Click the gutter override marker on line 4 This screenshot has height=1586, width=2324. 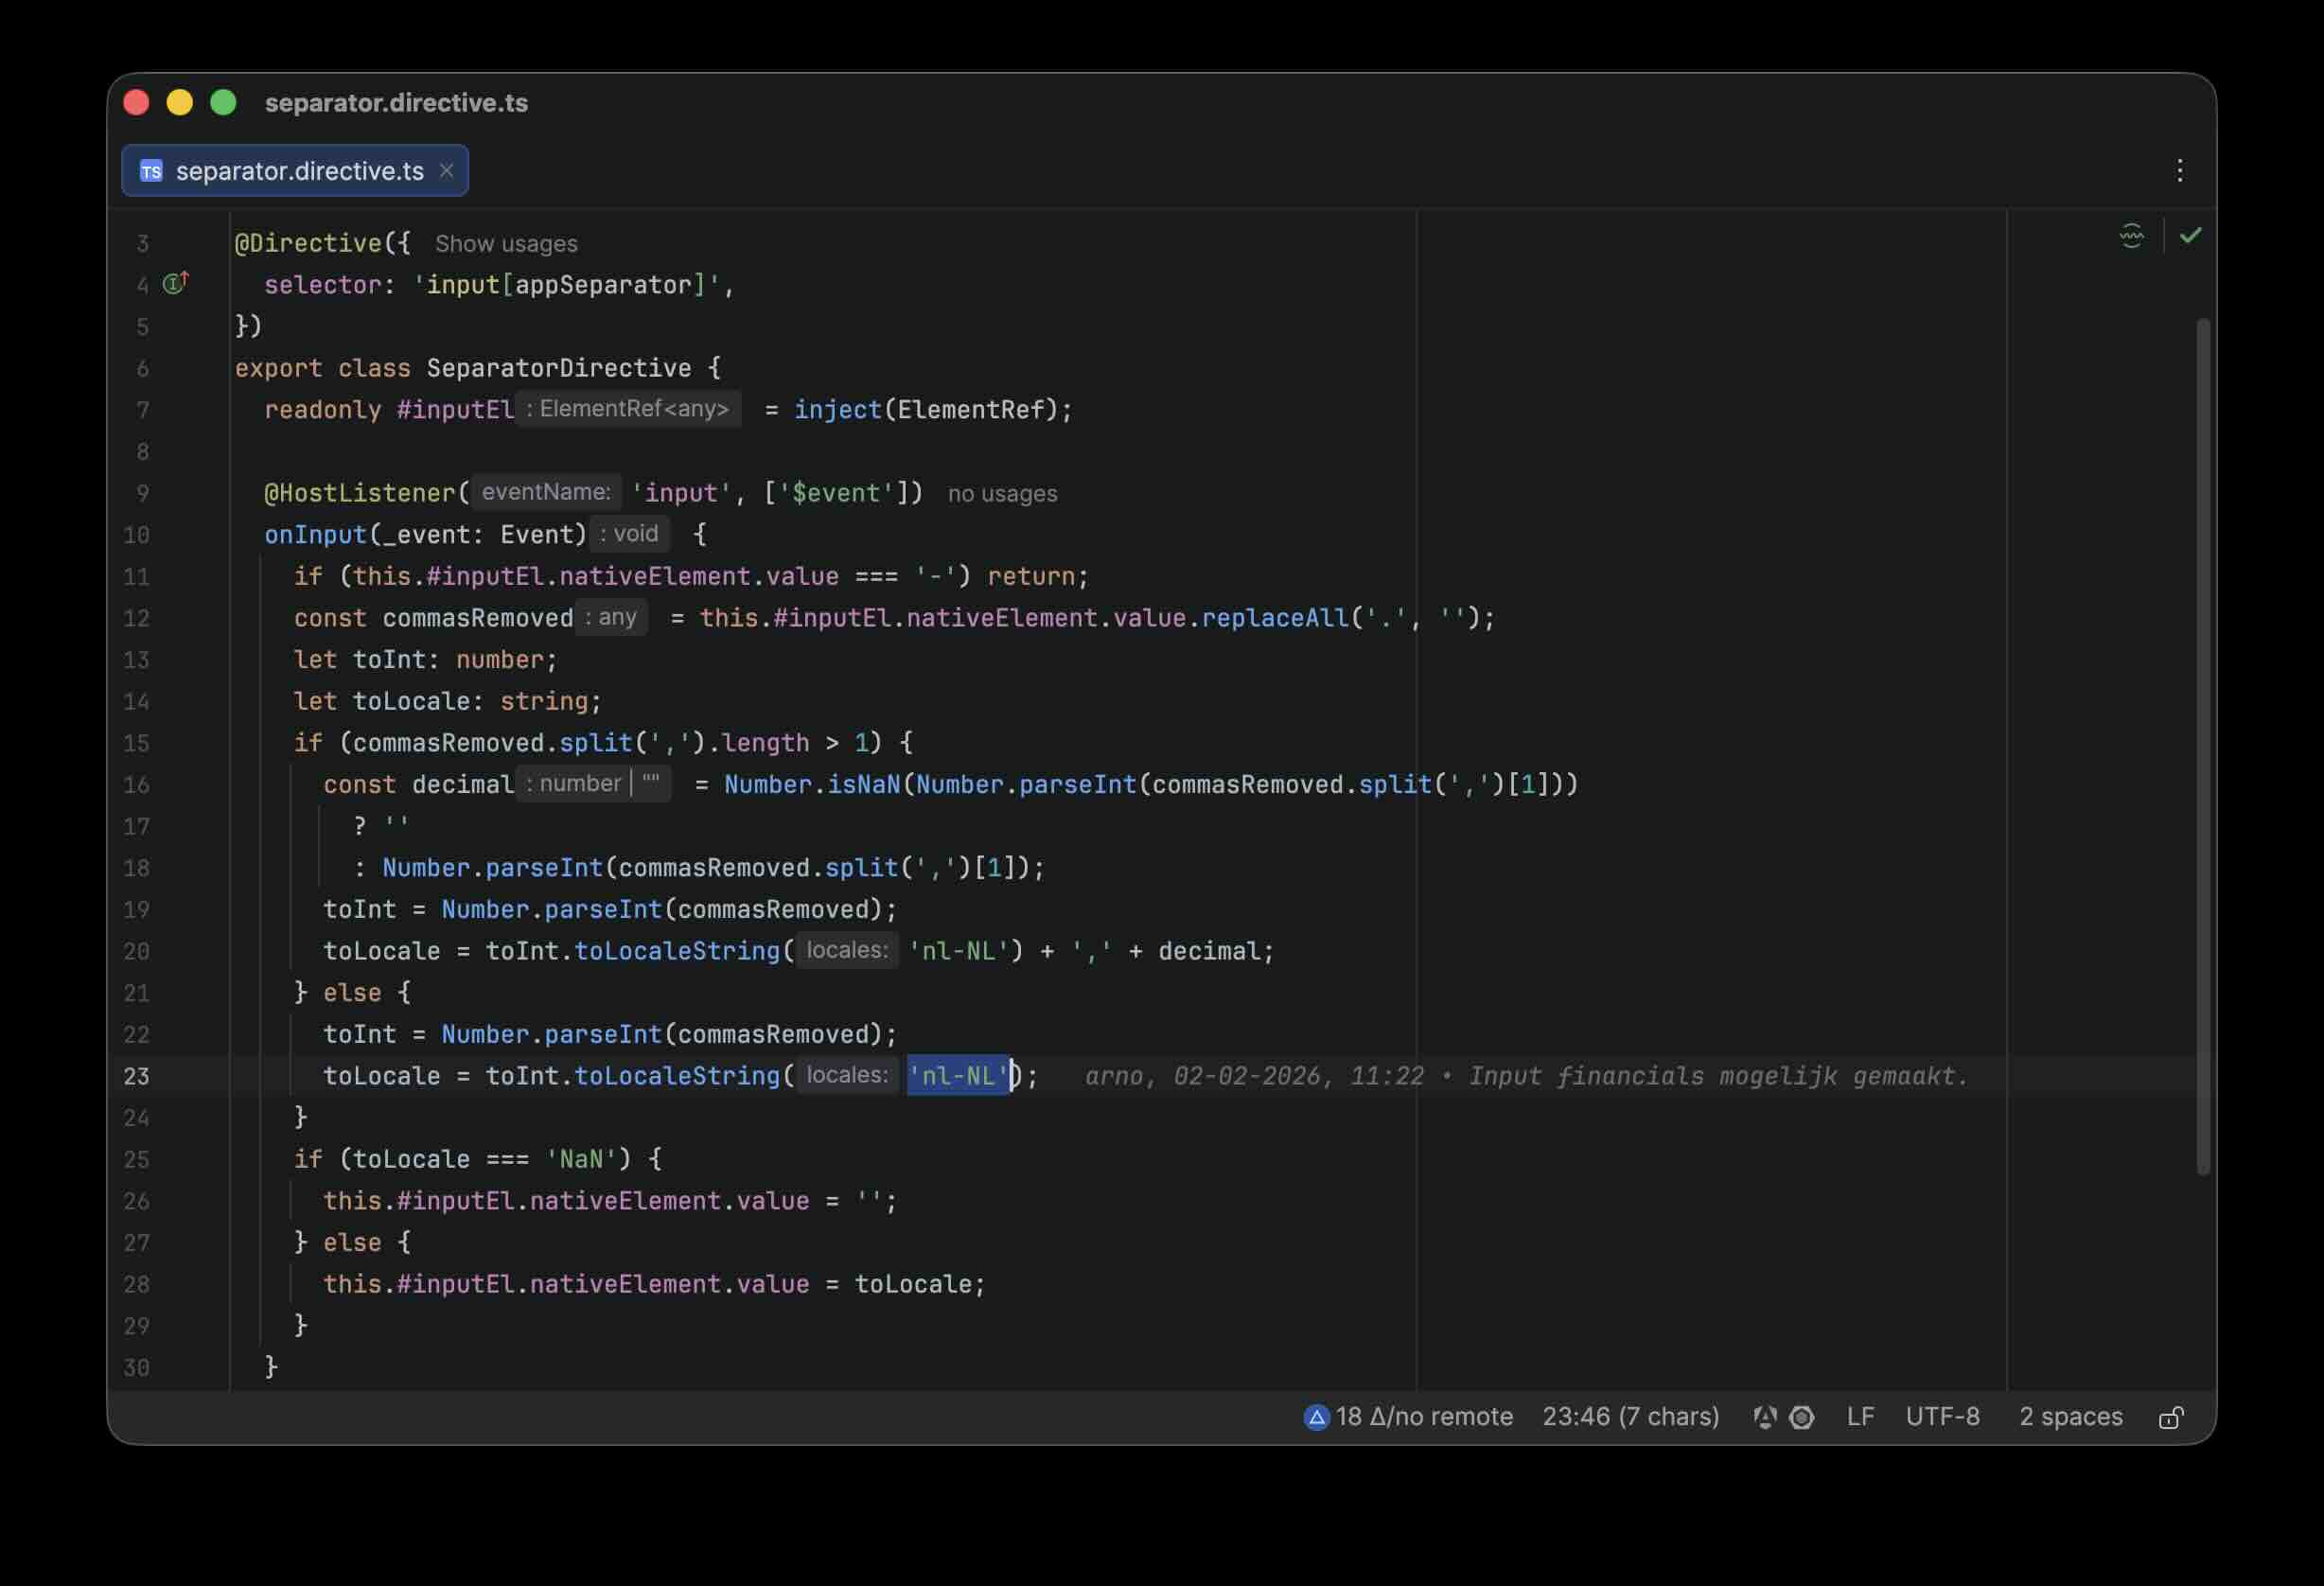pos(176,283)
